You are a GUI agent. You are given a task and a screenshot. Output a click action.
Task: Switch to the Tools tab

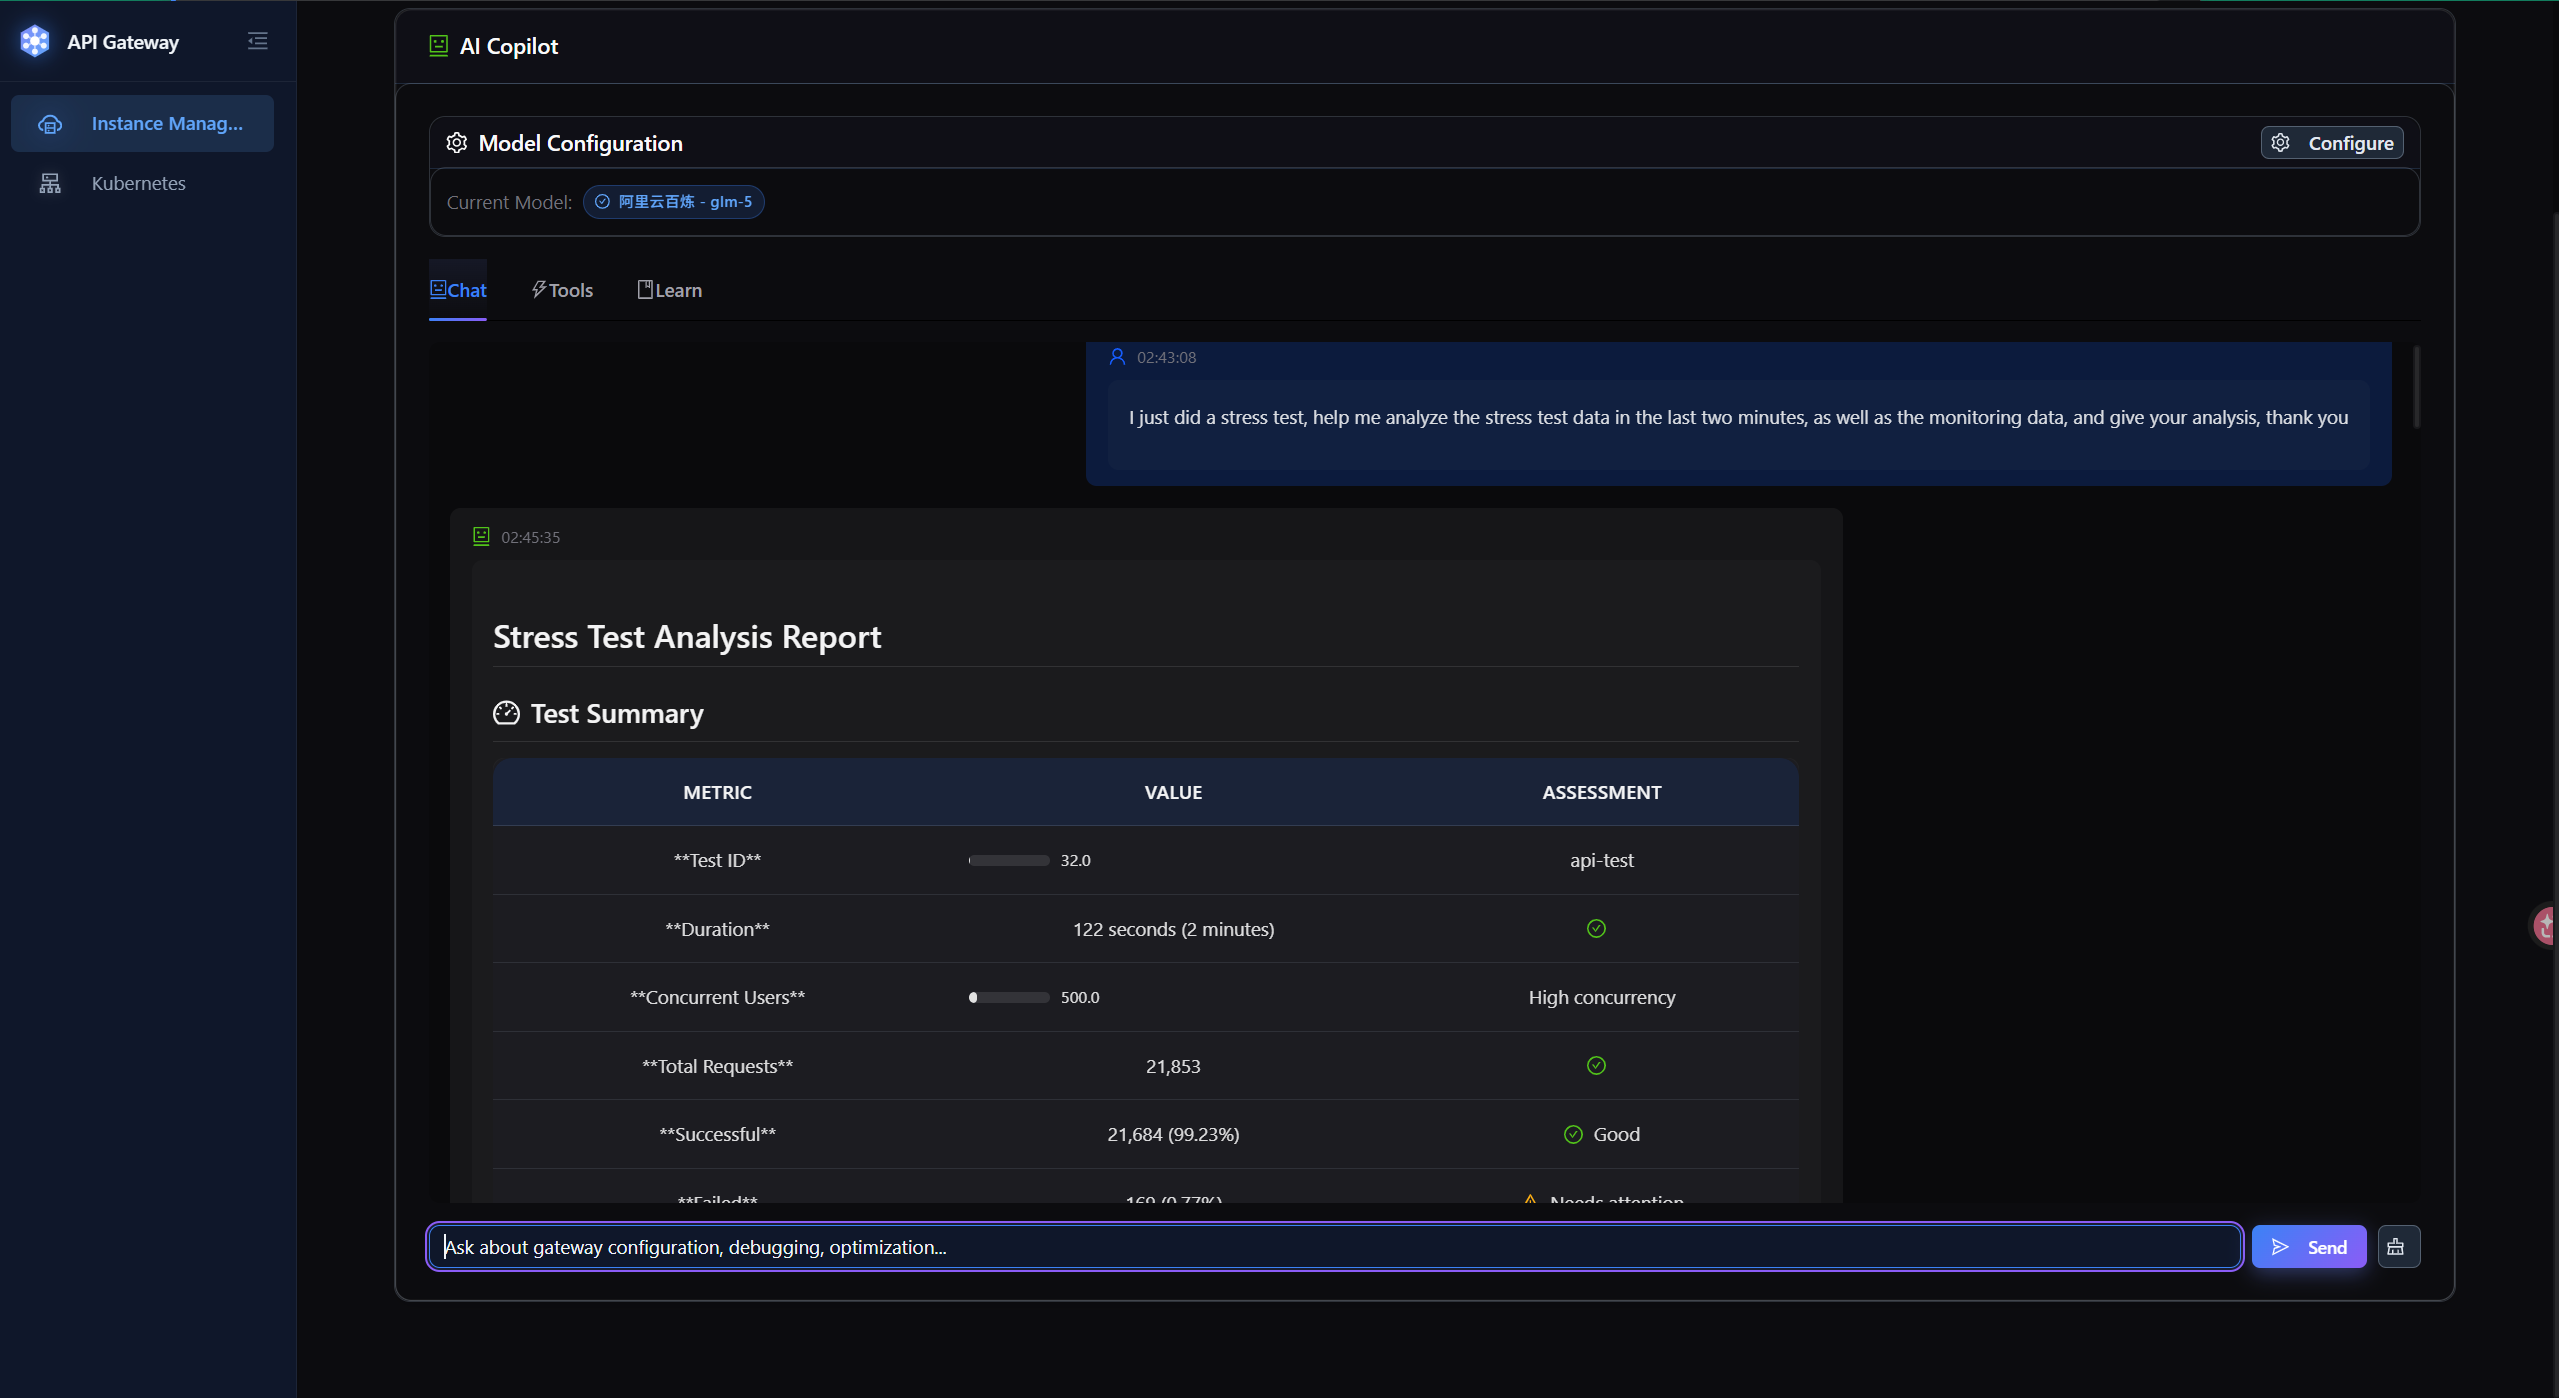tap(562, 290)
